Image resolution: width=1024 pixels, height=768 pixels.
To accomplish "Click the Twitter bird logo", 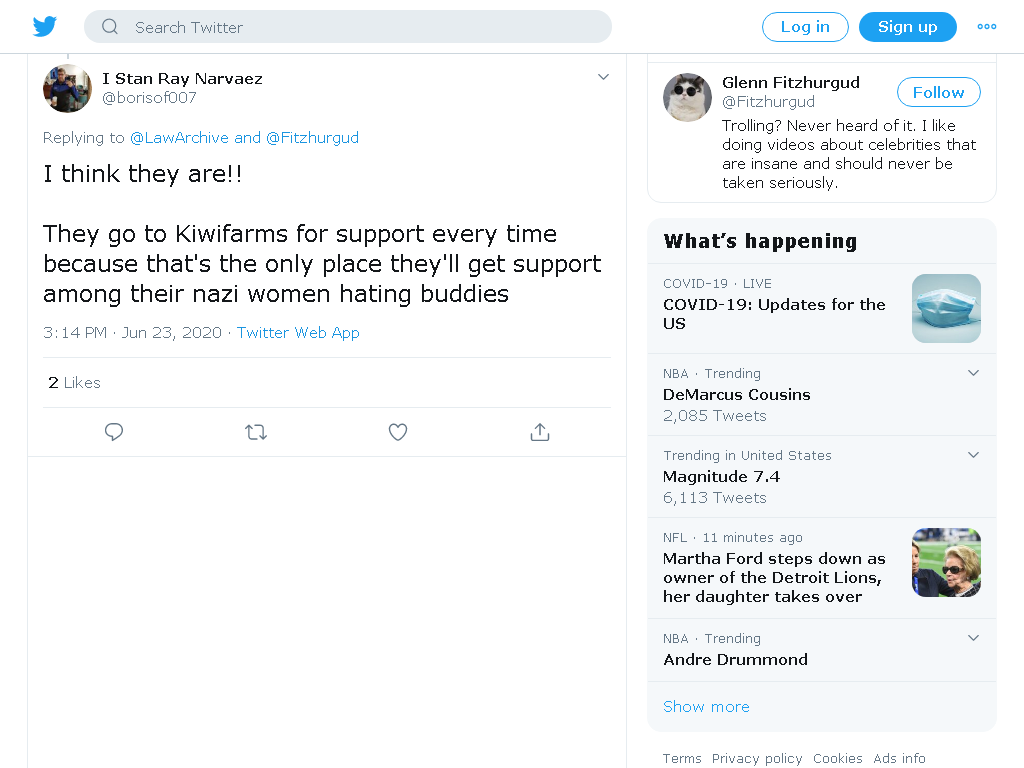I will coord(44,27).
